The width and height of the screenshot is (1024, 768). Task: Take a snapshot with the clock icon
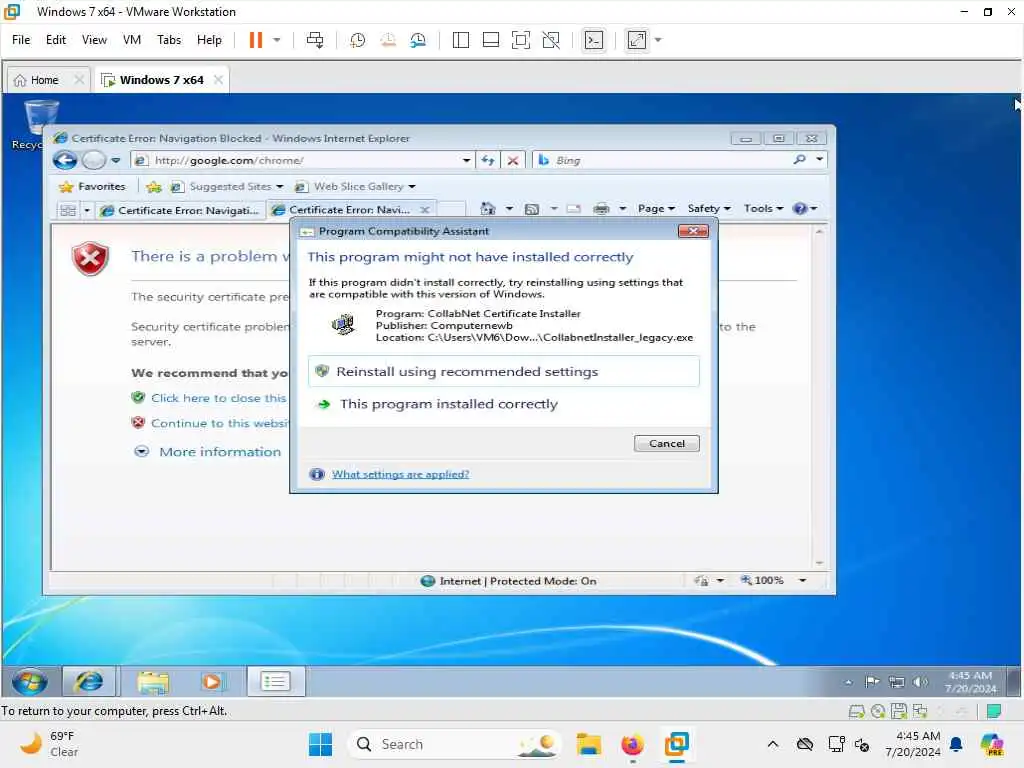(357, 40)
